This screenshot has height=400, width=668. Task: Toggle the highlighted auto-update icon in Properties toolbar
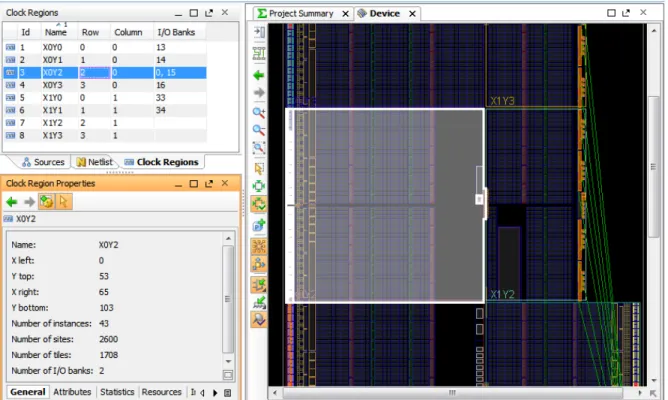click(46, 201)
